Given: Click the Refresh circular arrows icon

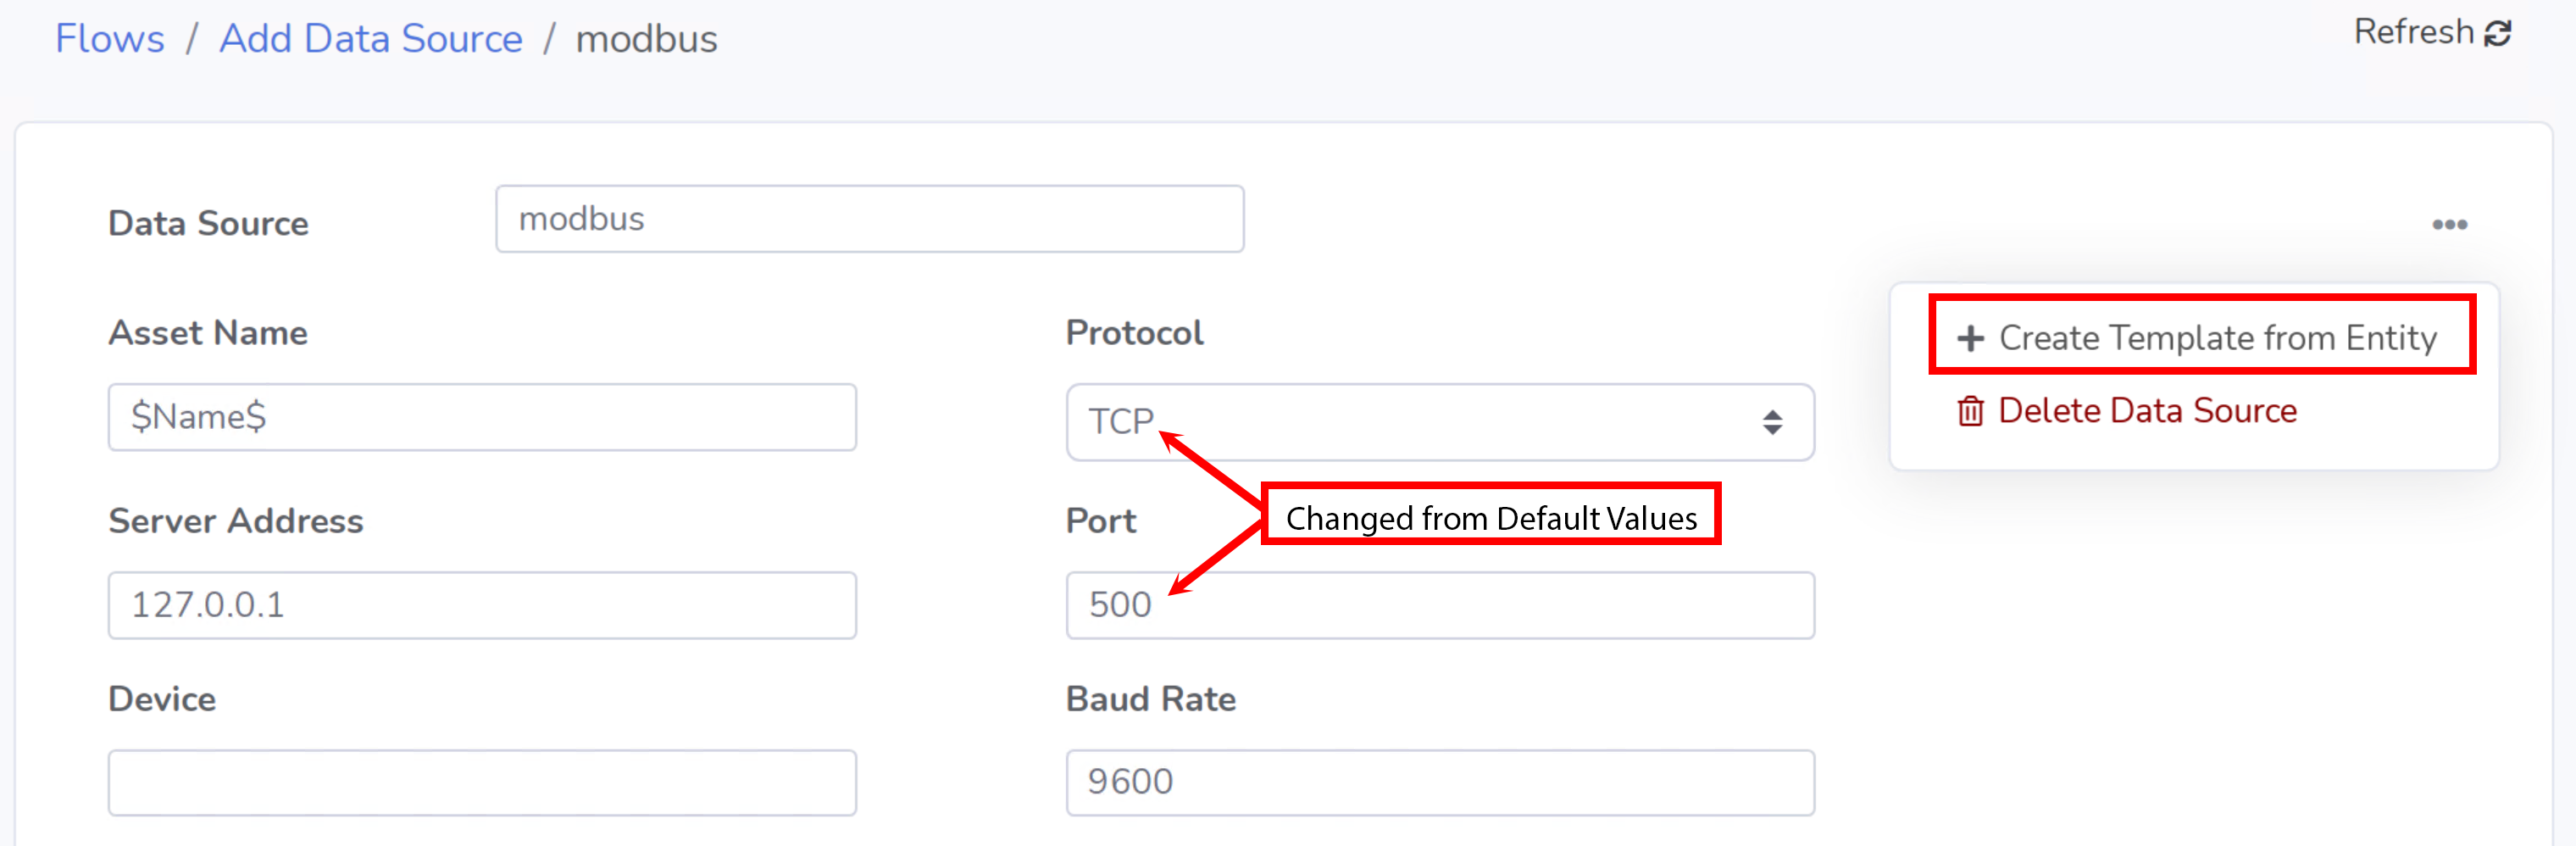Looking at the screenshot, I should [x=2498, y=33].
